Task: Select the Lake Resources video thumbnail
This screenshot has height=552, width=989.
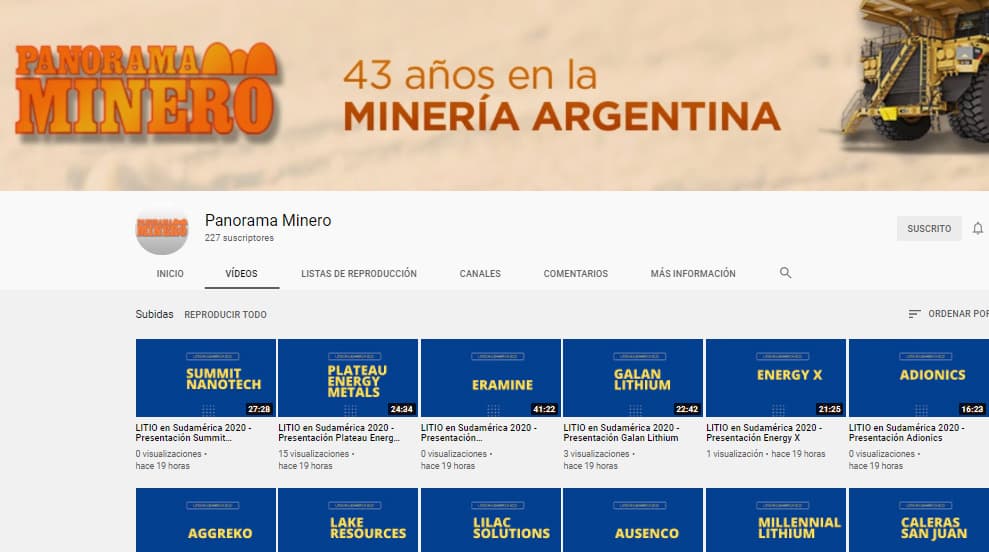Action: 348,520
